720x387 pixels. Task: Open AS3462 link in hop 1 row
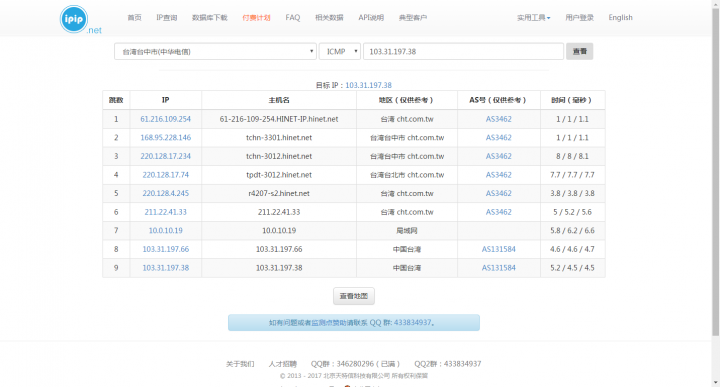[499, 119]
